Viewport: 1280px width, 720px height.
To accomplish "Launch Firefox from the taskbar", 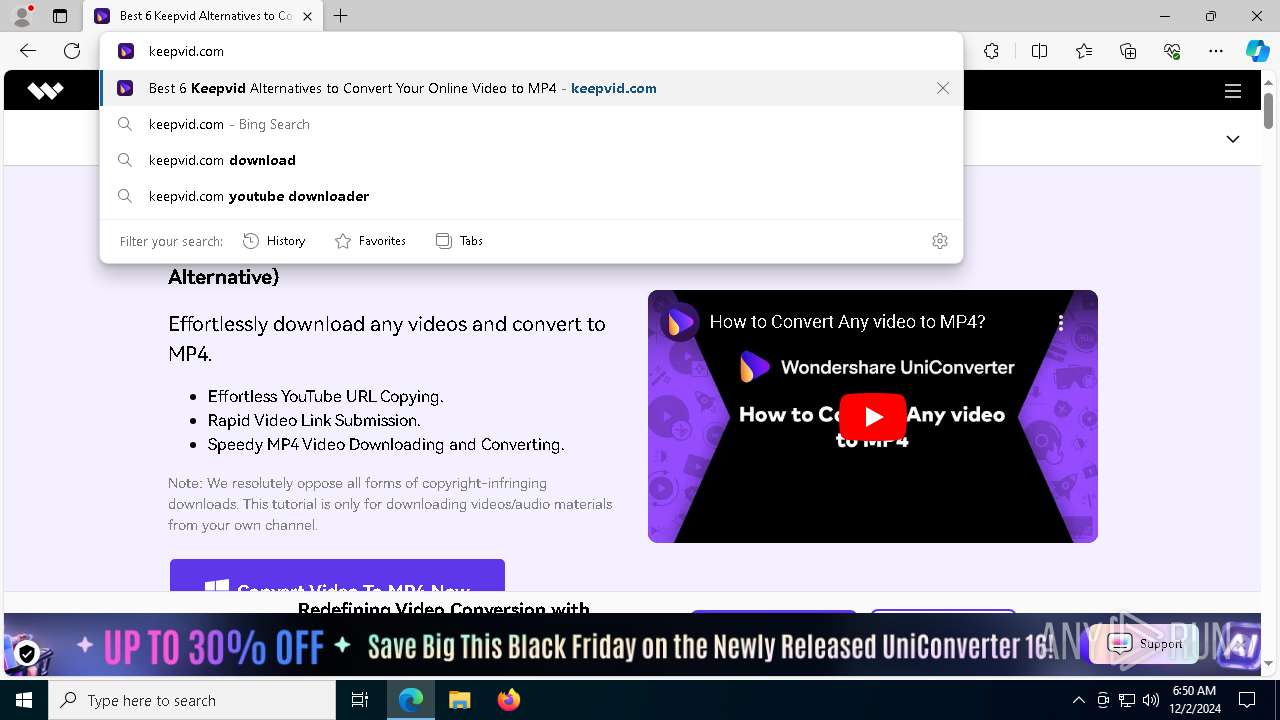I will click(x=508, y=700).
